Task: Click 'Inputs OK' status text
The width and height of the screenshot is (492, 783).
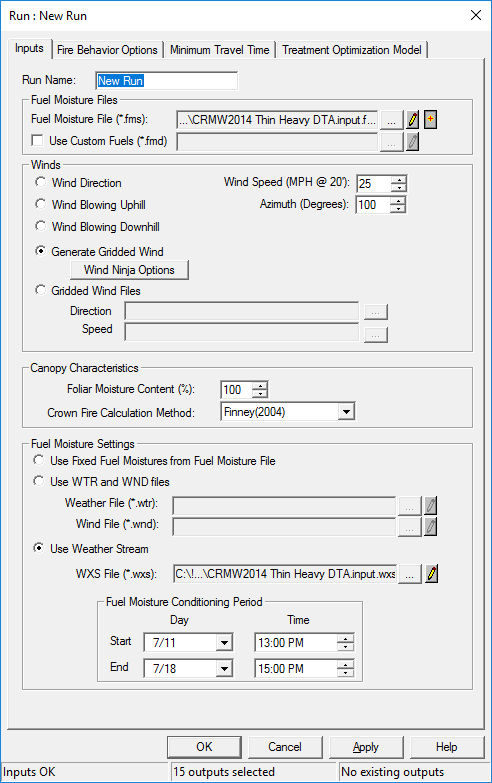Action: 29,772
